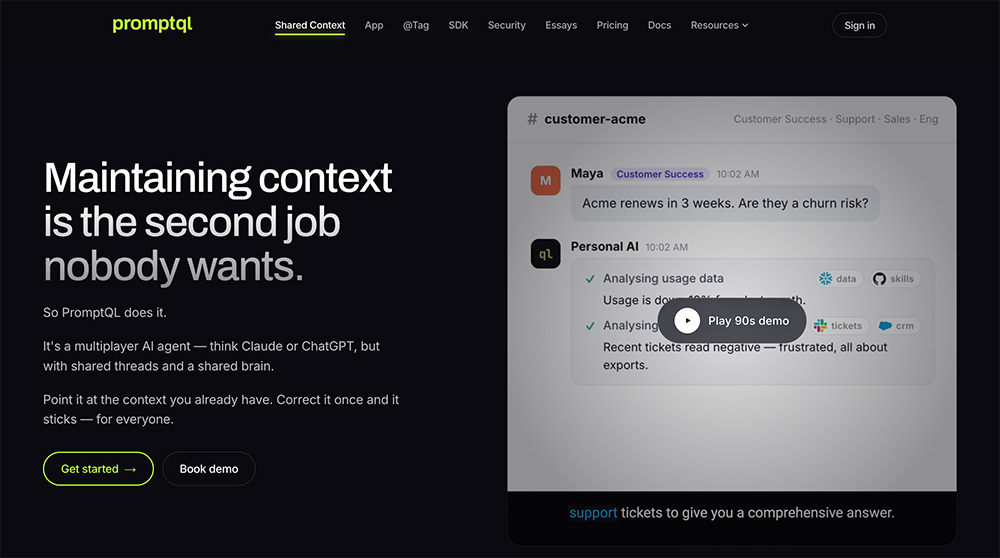The image size is (1000, 558).
Task: Play the 90s demo video
Action: 732,321
